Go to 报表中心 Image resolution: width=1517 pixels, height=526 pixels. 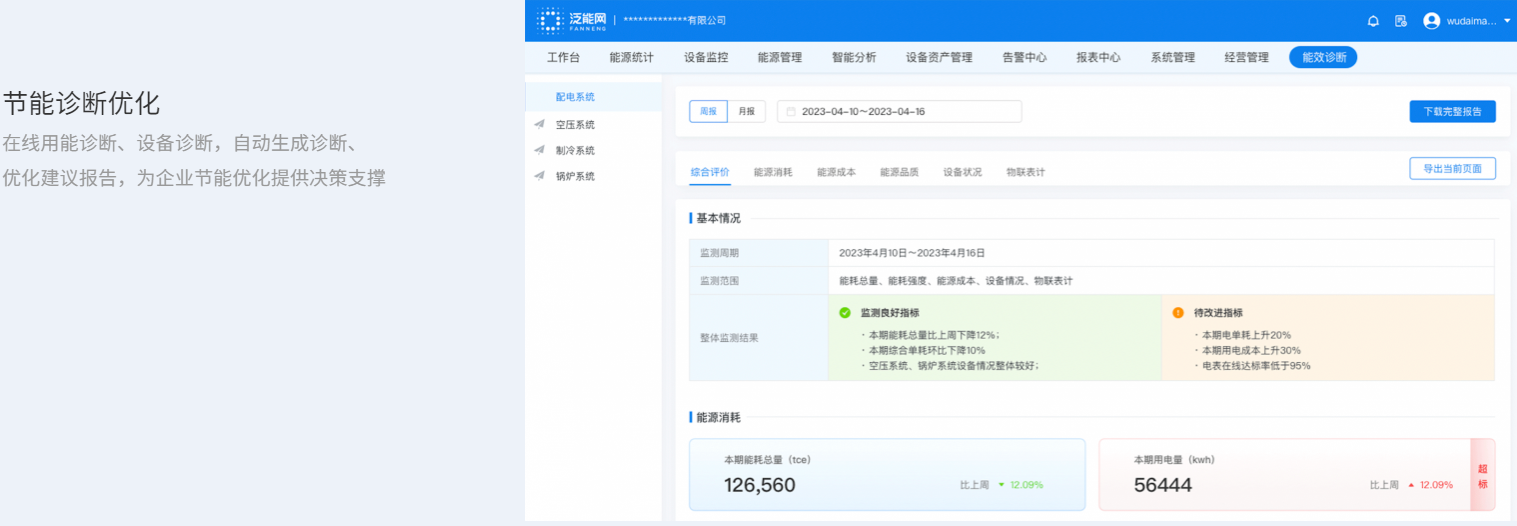coord(1098,57)
